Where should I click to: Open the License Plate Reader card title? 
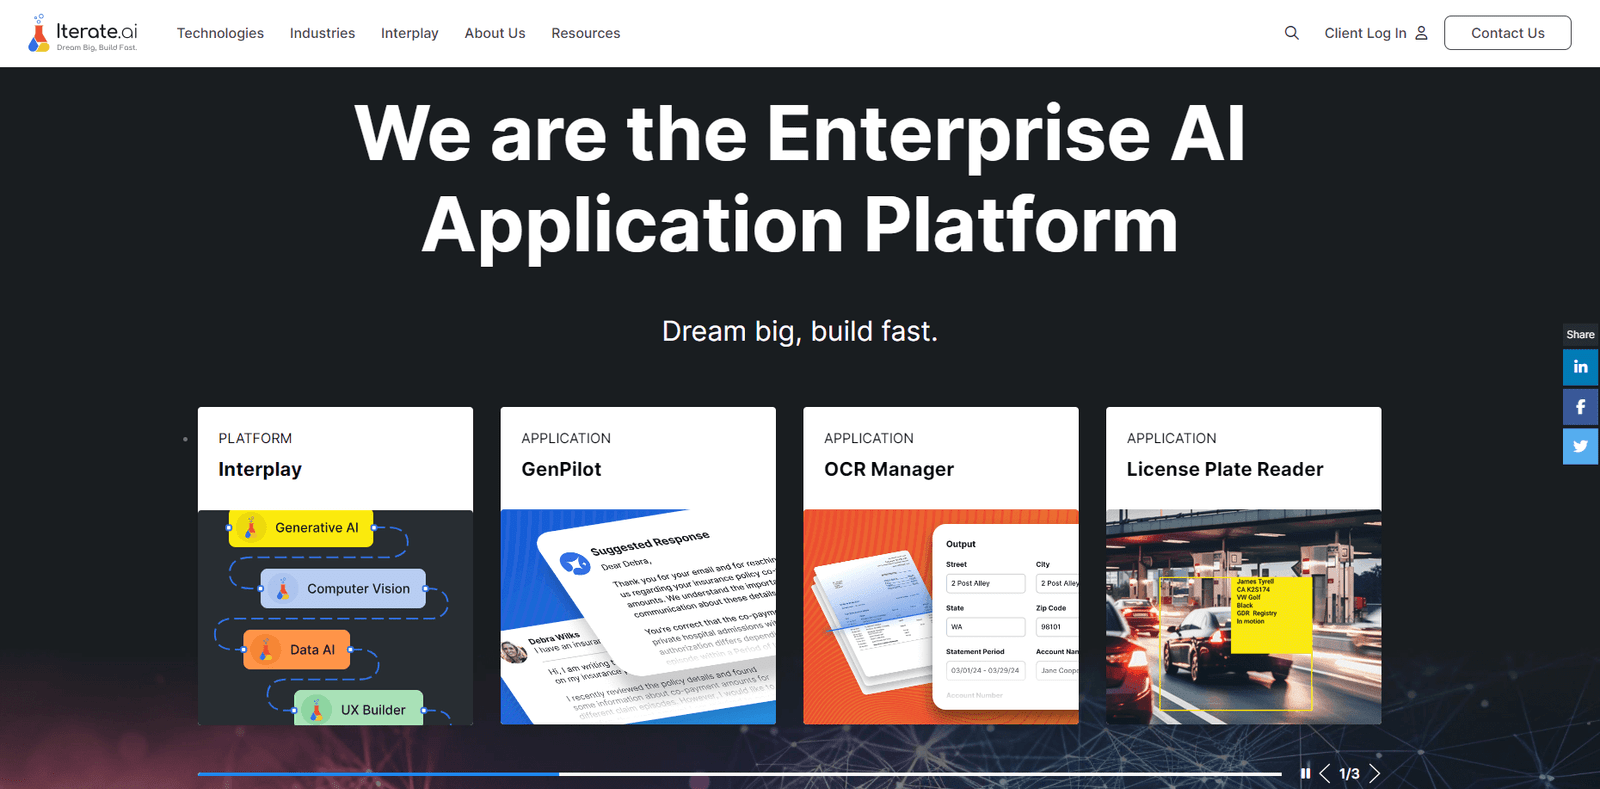tap(1225, 469)
